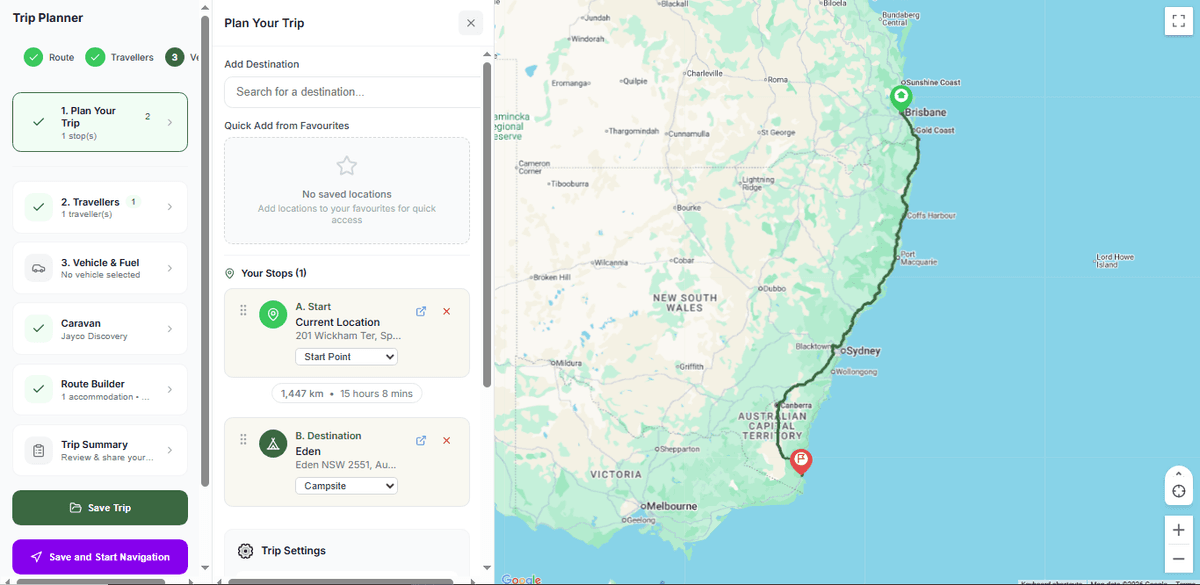Click the Travellers completed checkmark
This screenshot has height=585, width=1200.
pyautogui.click(x=95, y=57)
